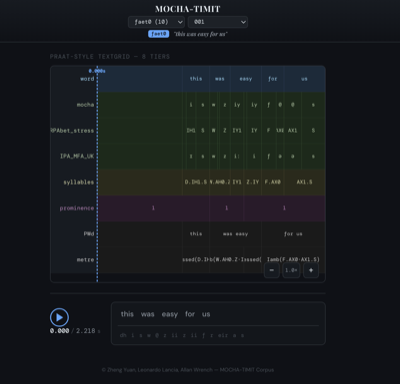Click 'easy' in the transcript panel

(170, 314)
